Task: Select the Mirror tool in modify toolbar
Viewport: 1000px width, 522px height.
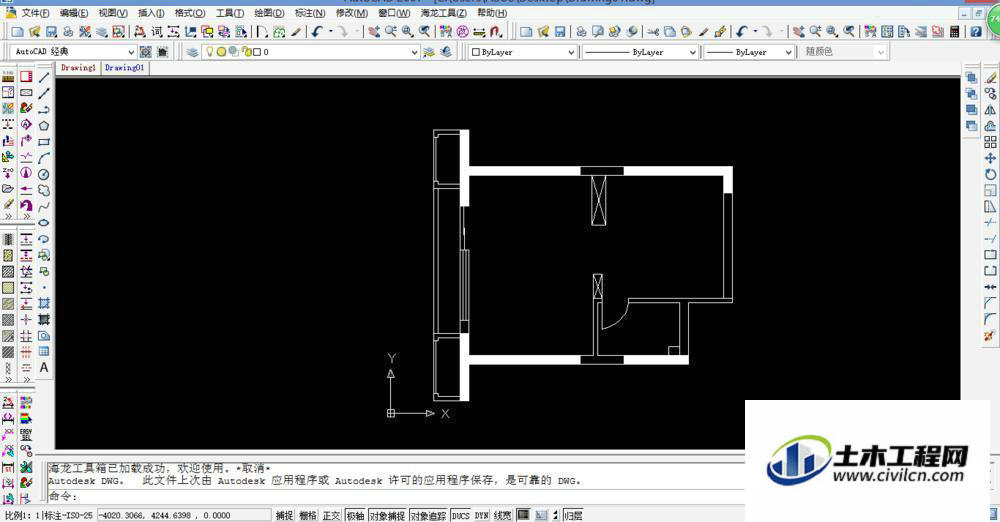Action: (990, 110)
